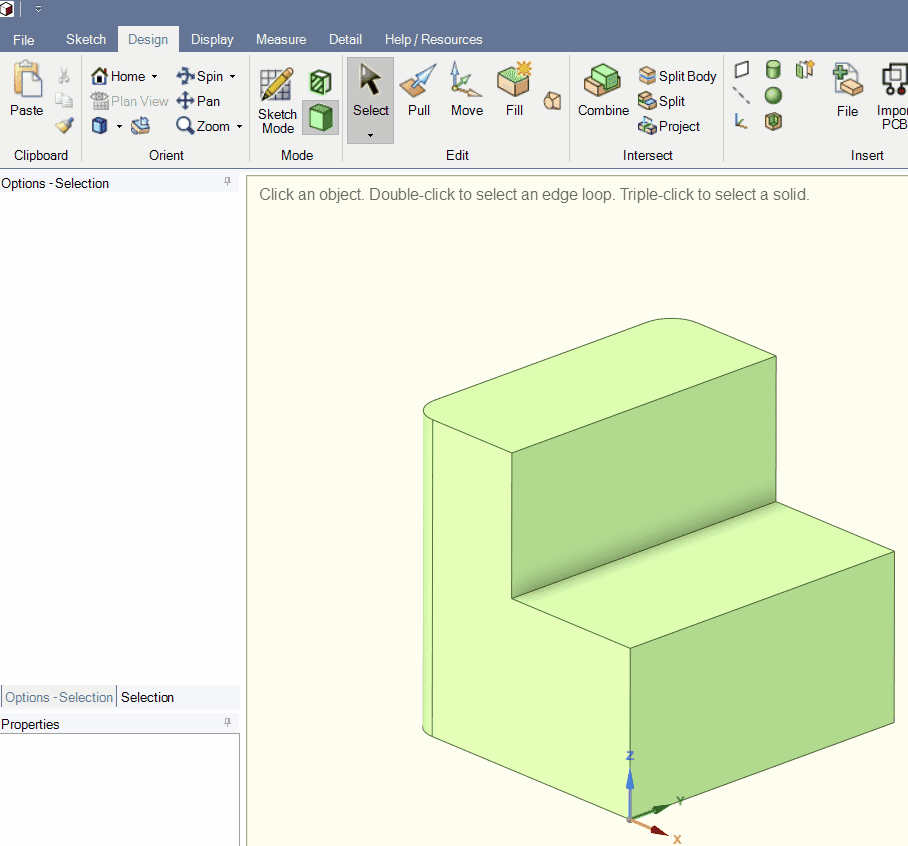This screenshot has height=846, width=908.
Task: Click the blue cube view orientation icon
Action: coord(100,126)
